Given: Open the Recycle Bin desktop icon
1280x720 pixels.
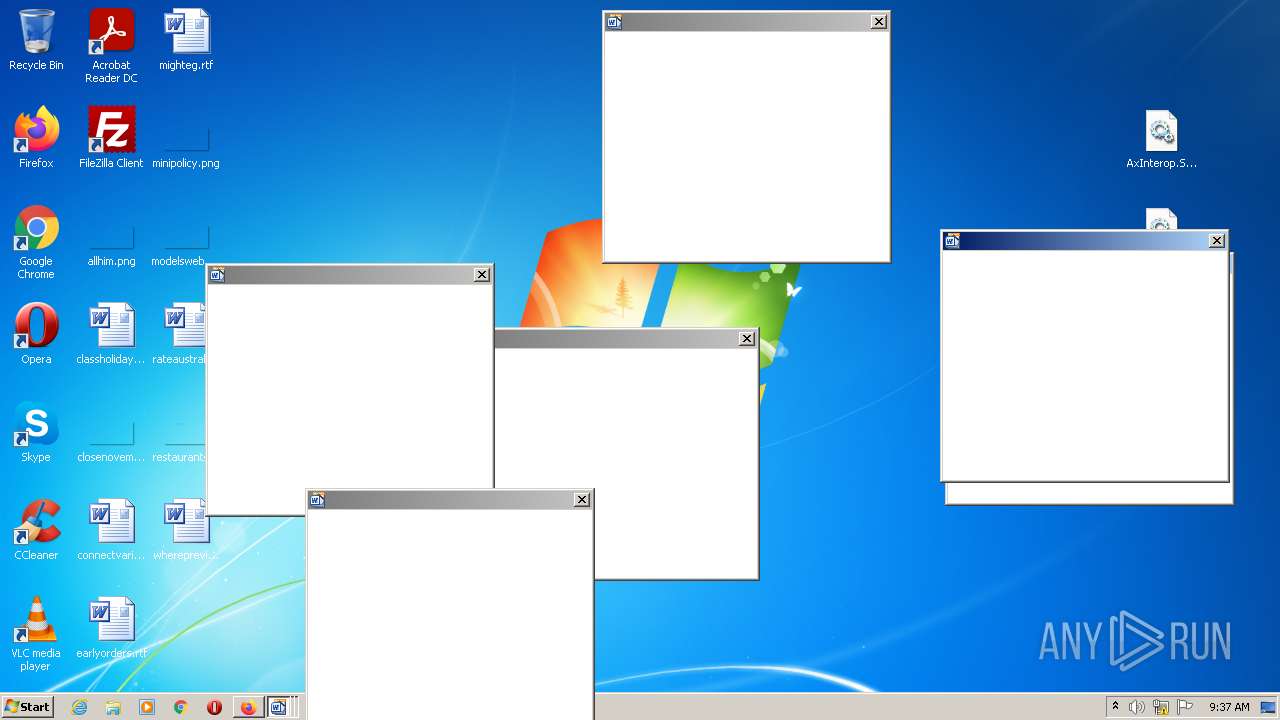Looking at the screenshot, I should click(x=36, y=40).
